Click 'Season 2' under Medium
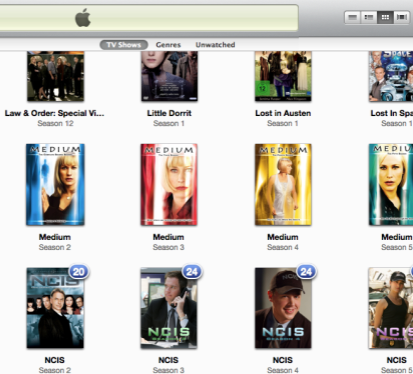Viewport: 413px width, 374px height. (55, 247)
